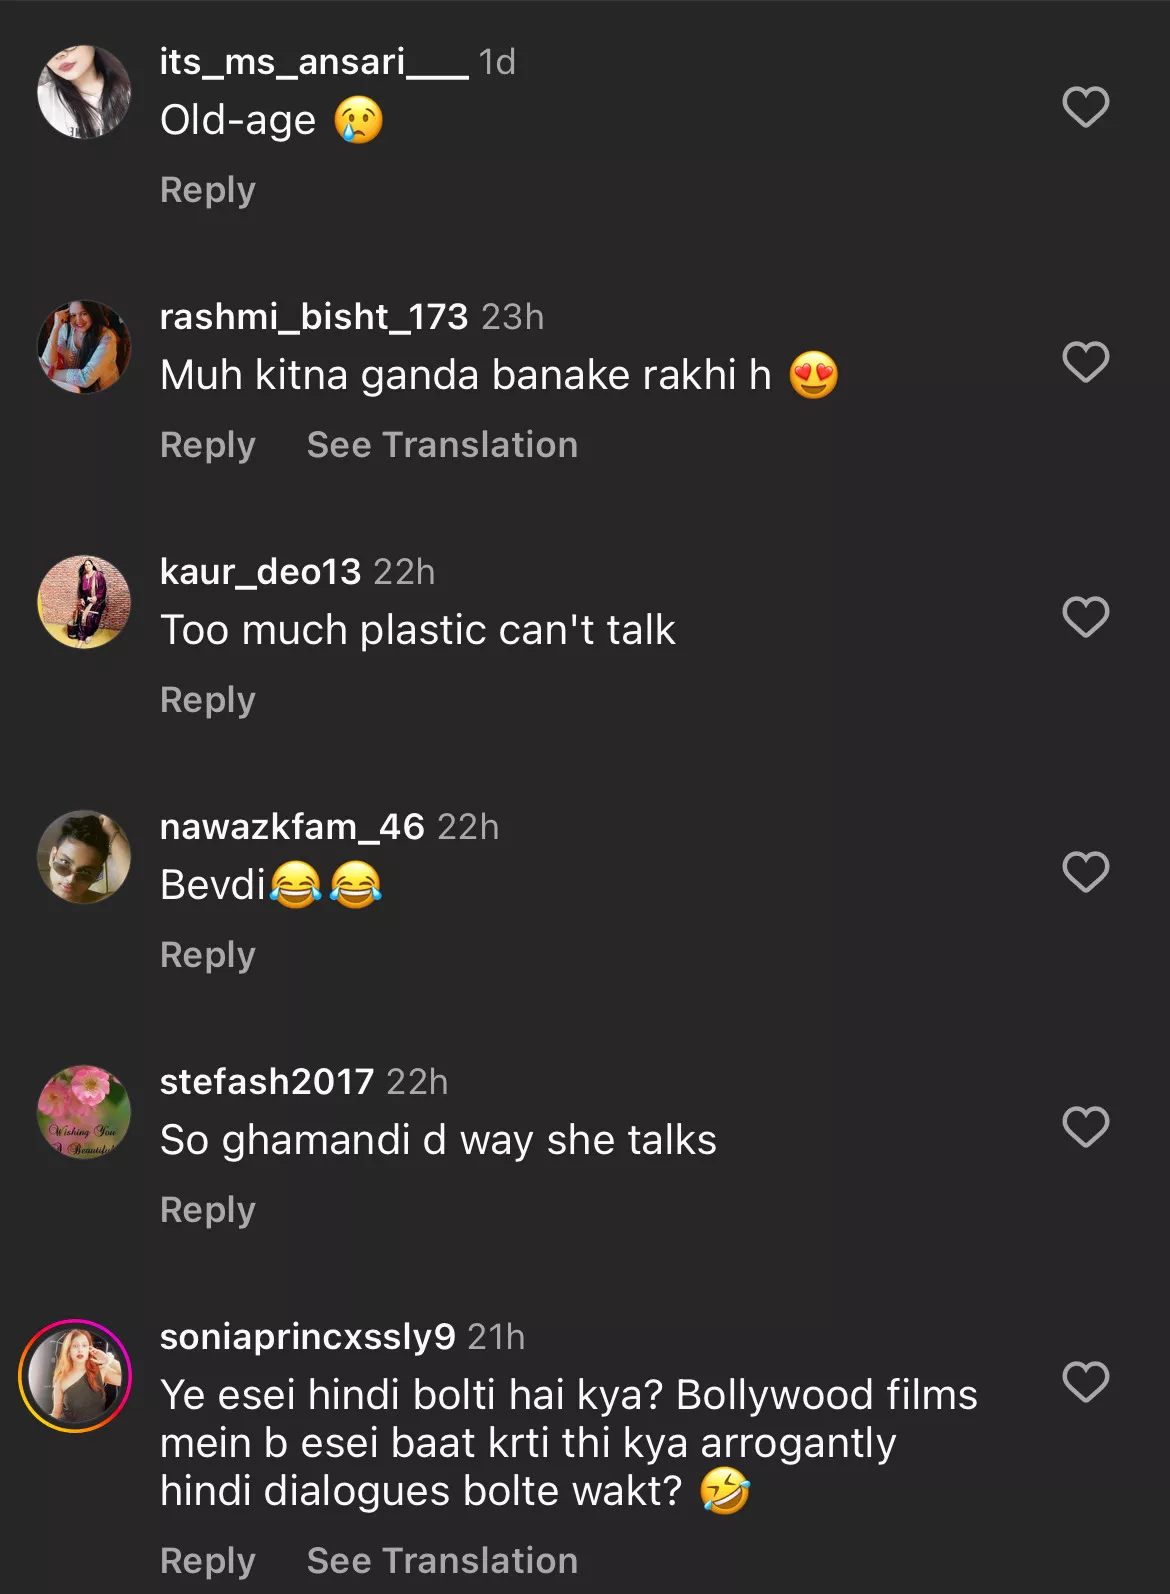See translation of rashmi_bisht_173's comment
The height and width of the screenshot is (1594, 1170).
442,445
